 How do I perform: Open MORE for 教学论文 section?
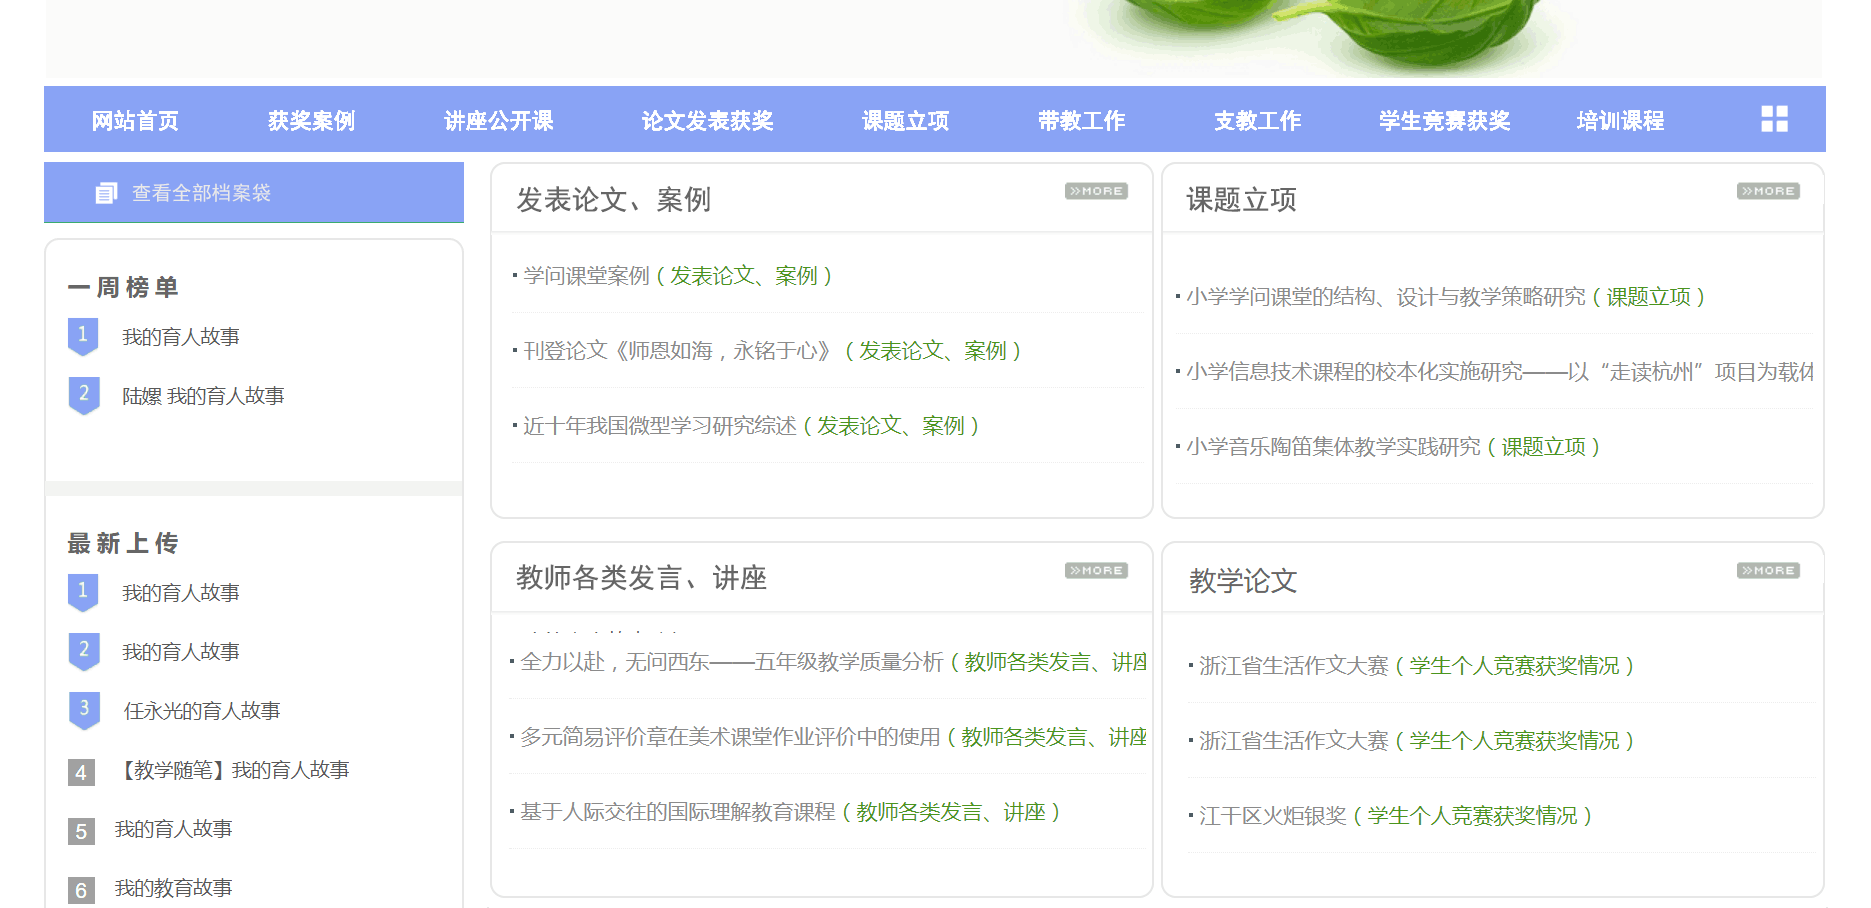pyautogui.click(x=1768, y=570)
